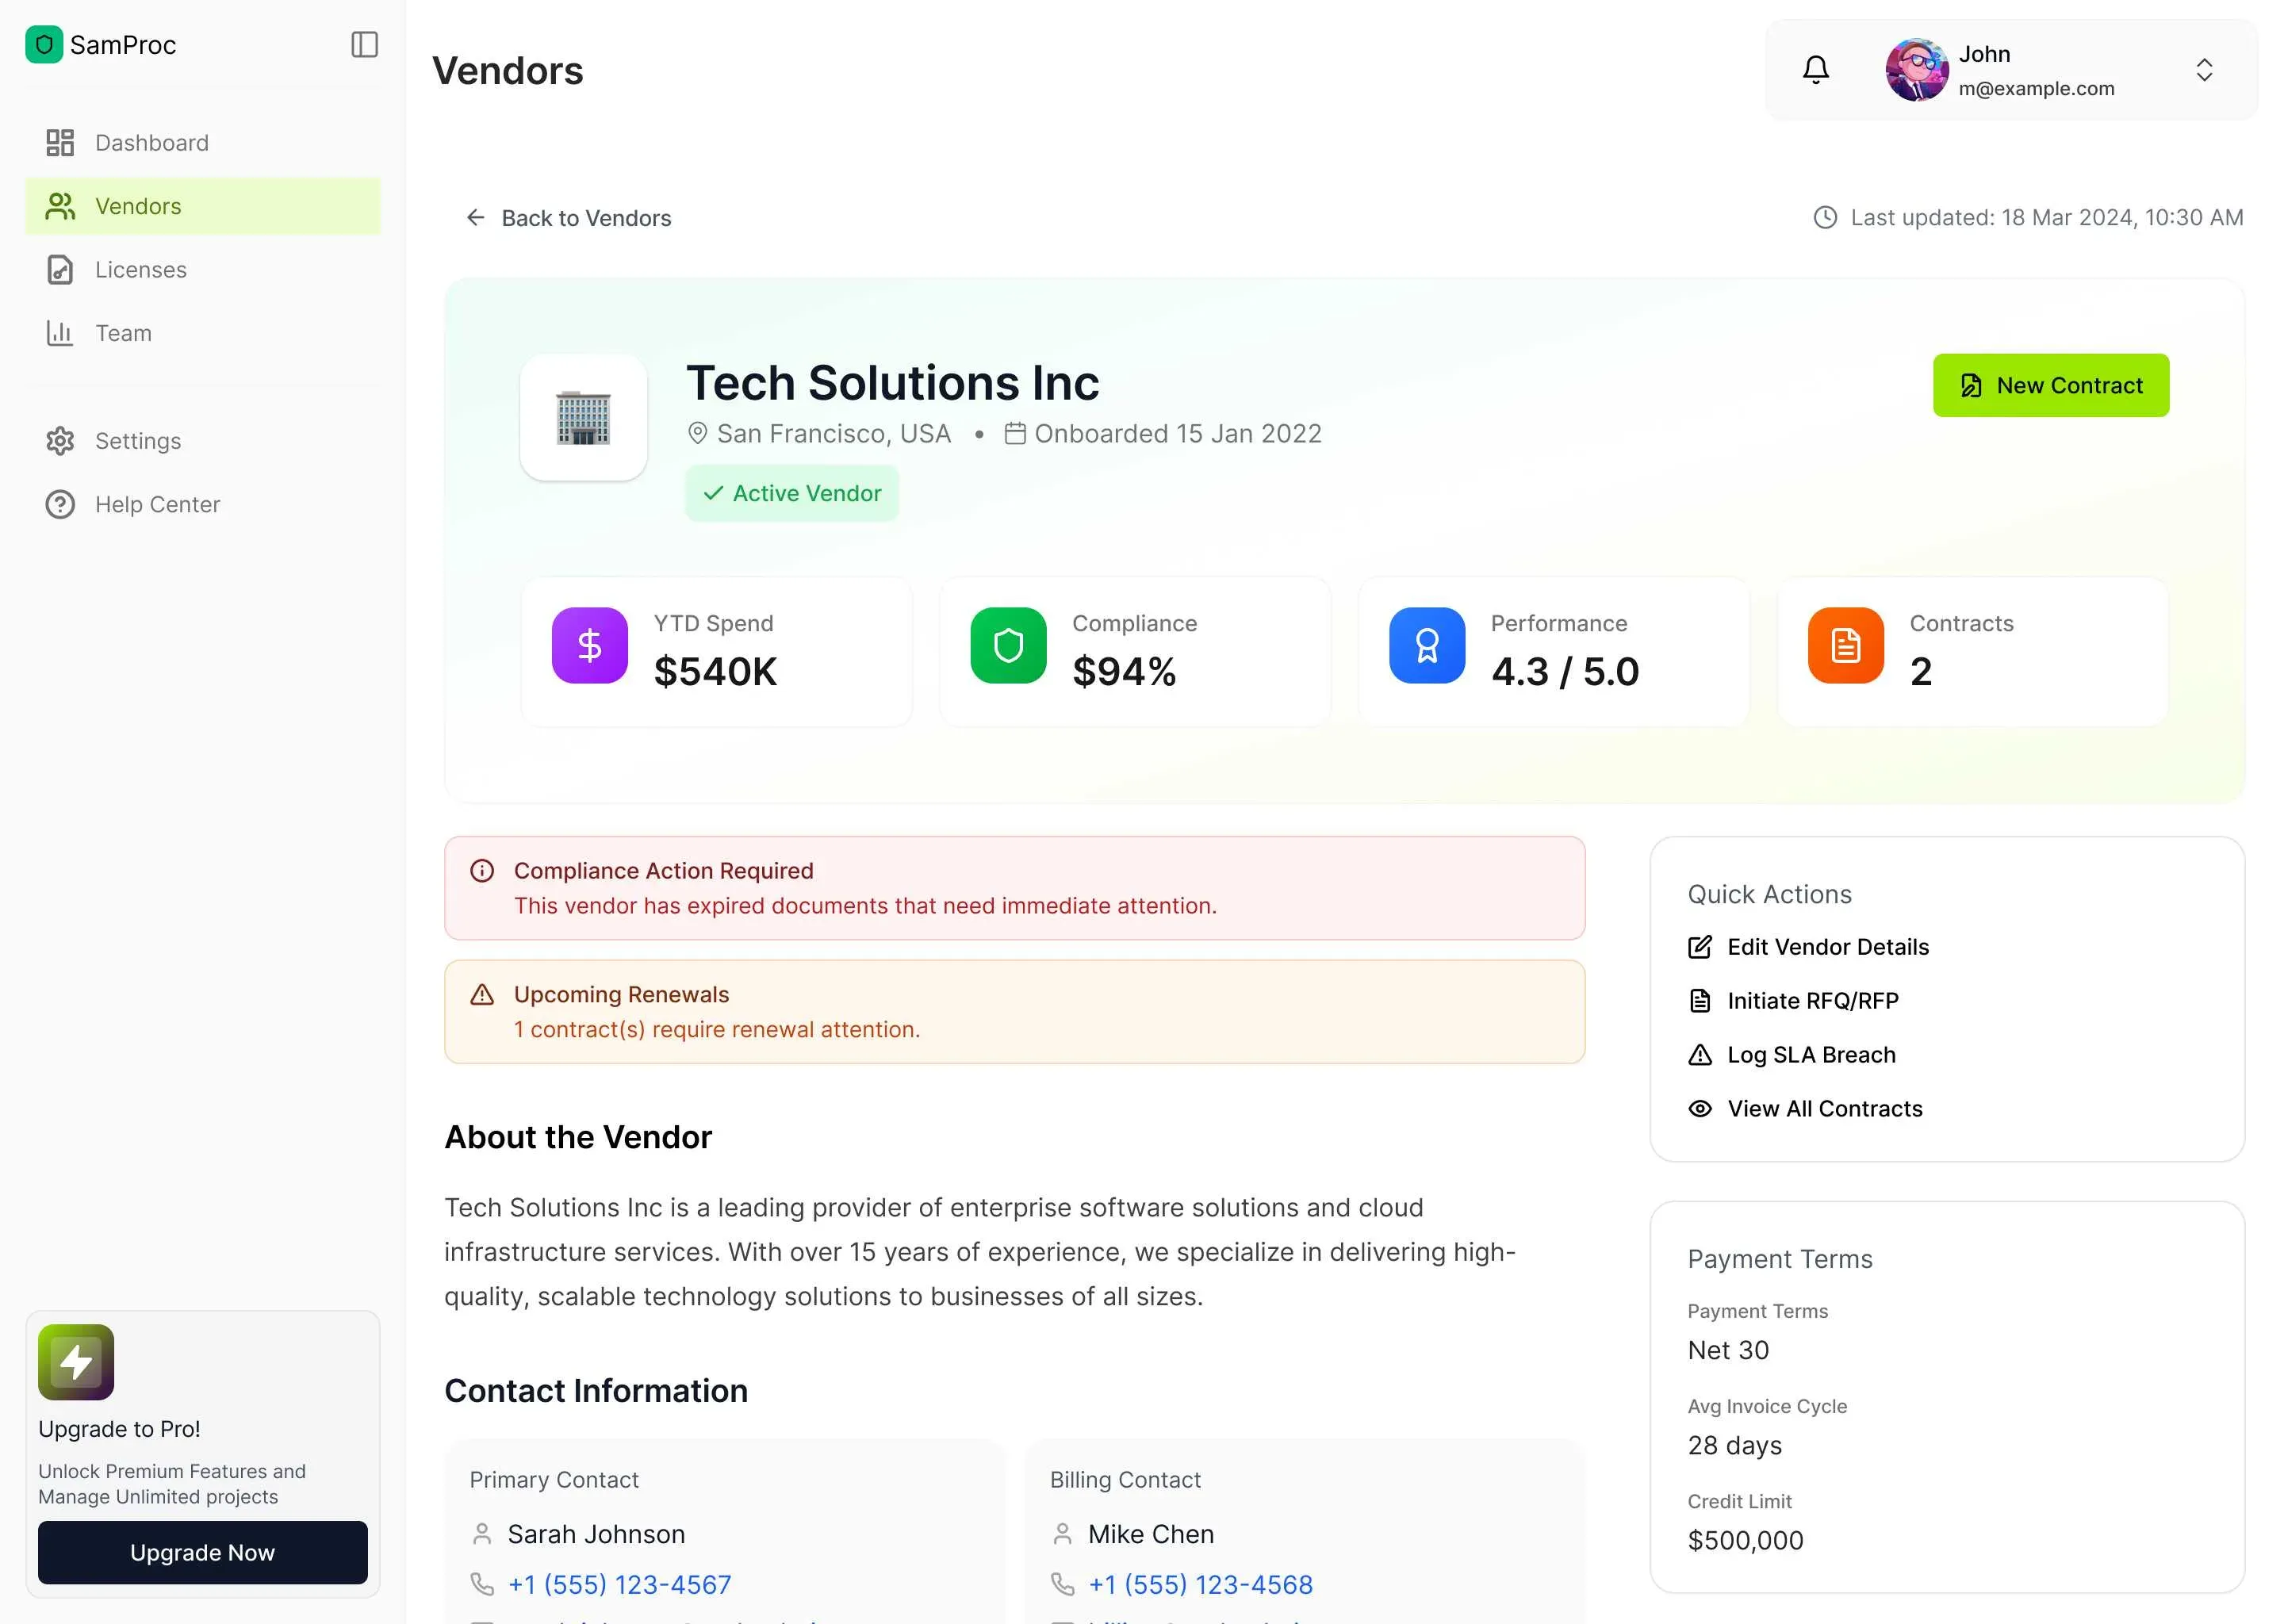
Task: Go to Dashboard in the sidebar
Action: pyautogui.click(x=203, y=143)
